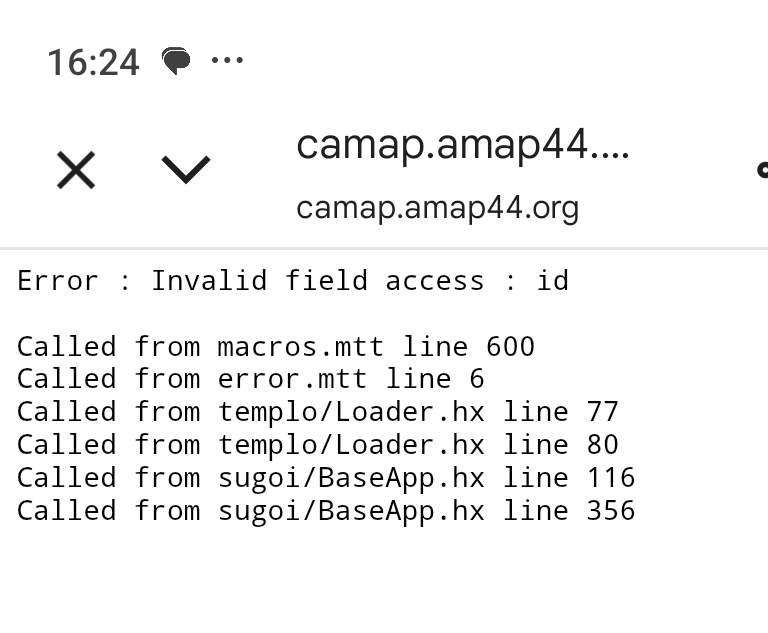Click the 'templo/Loader.hx line 80' entry

(418, 445)
